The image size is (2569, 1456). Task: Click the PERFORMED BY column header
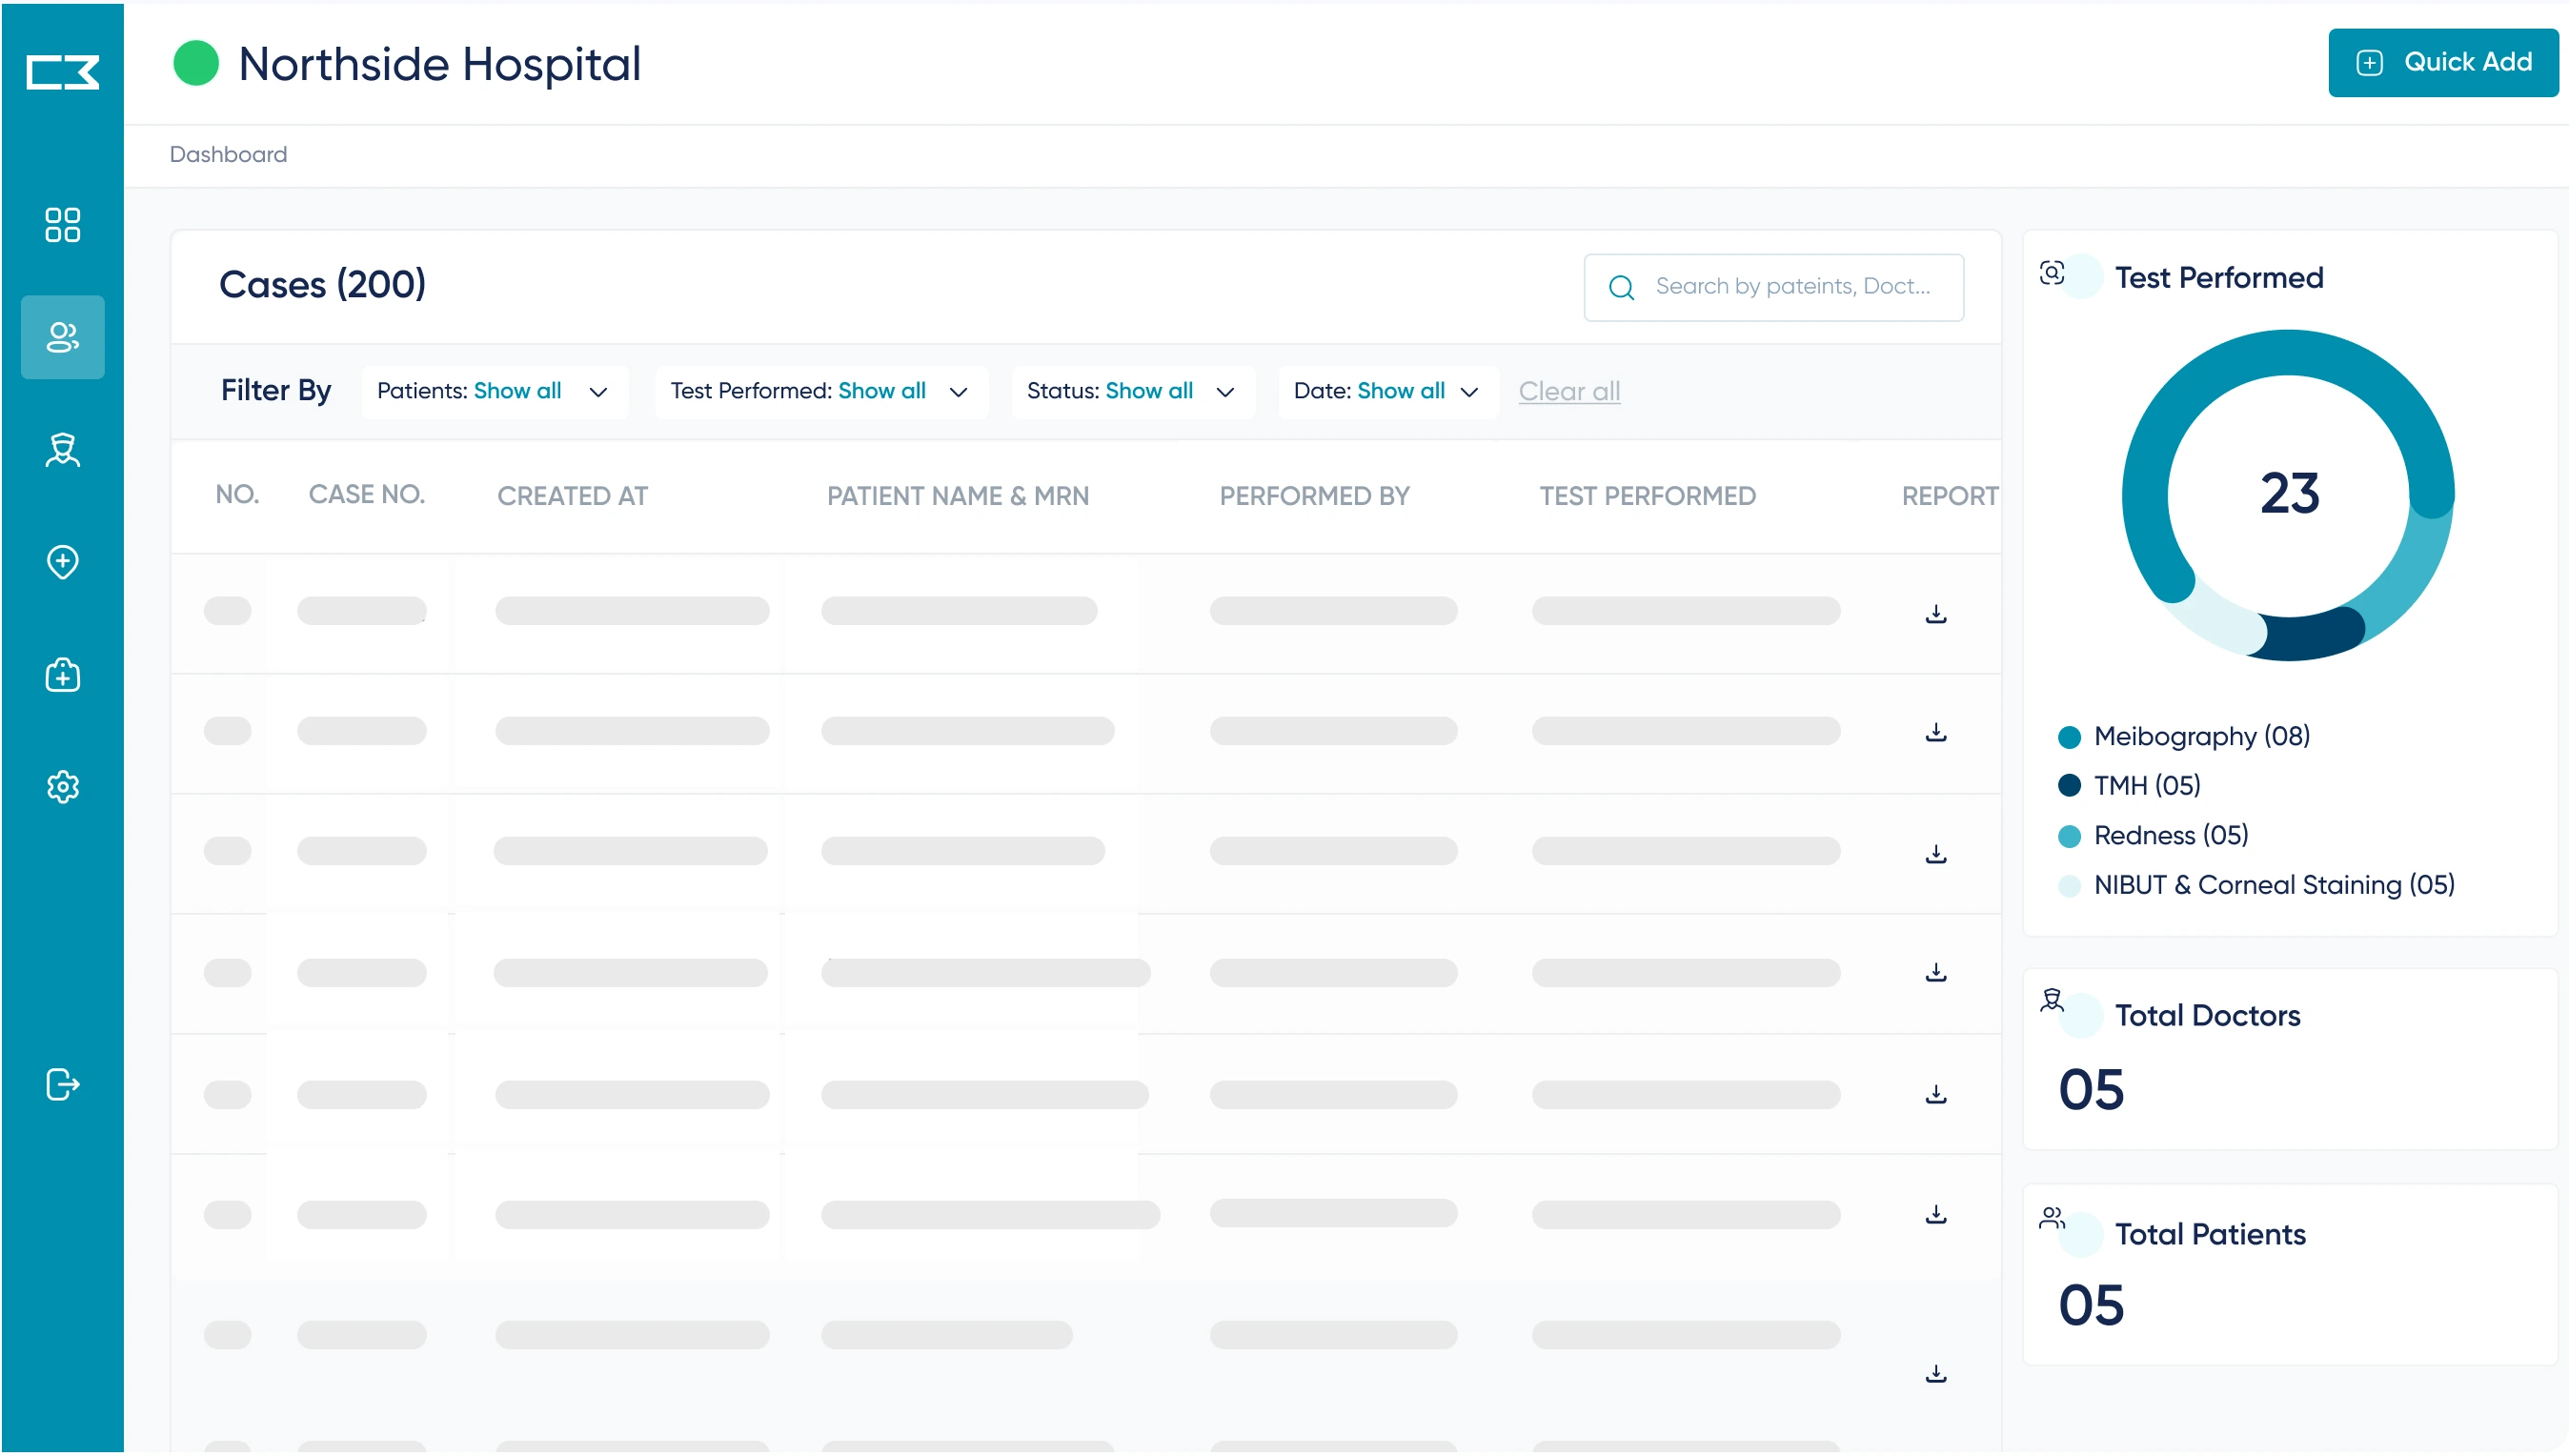point(1314,496)
